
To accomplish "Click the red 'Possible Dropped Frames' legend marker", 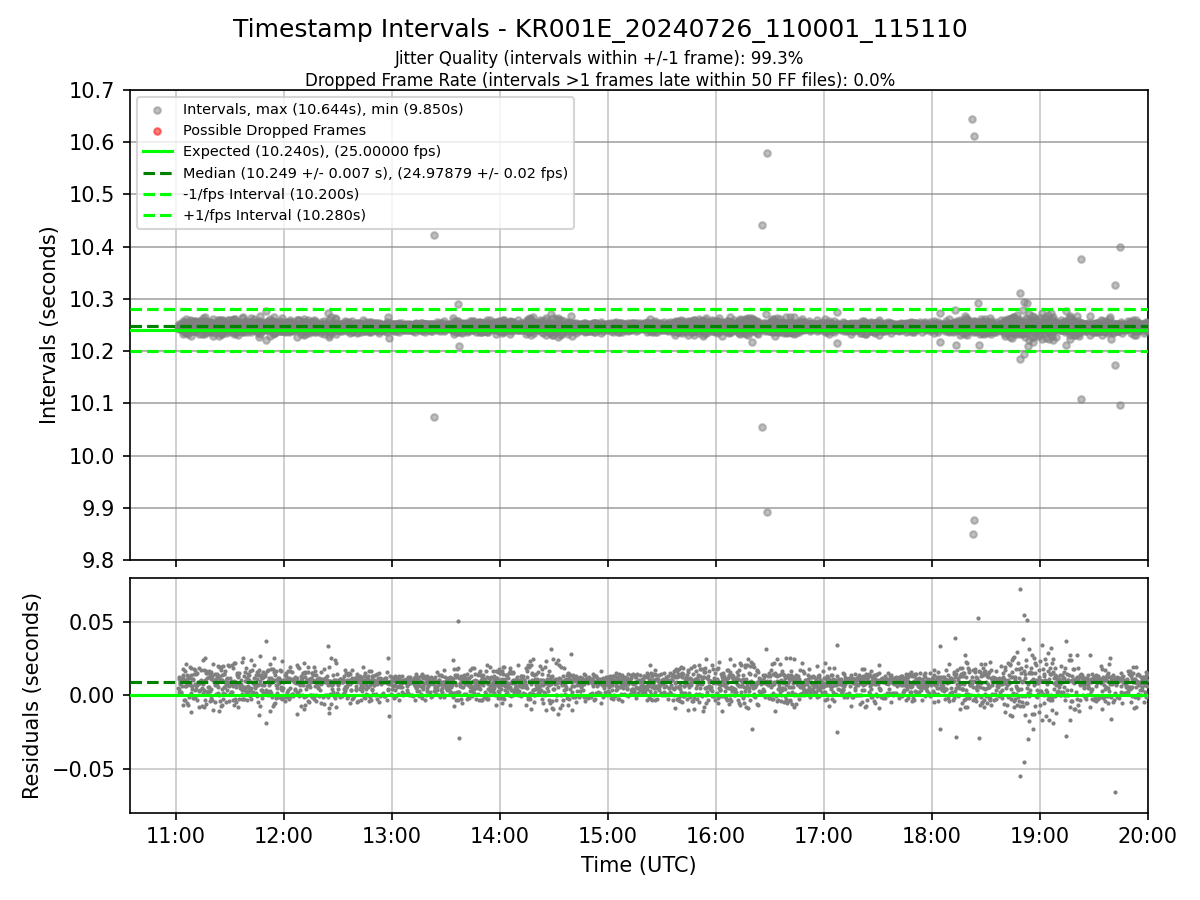I will 157,131.
